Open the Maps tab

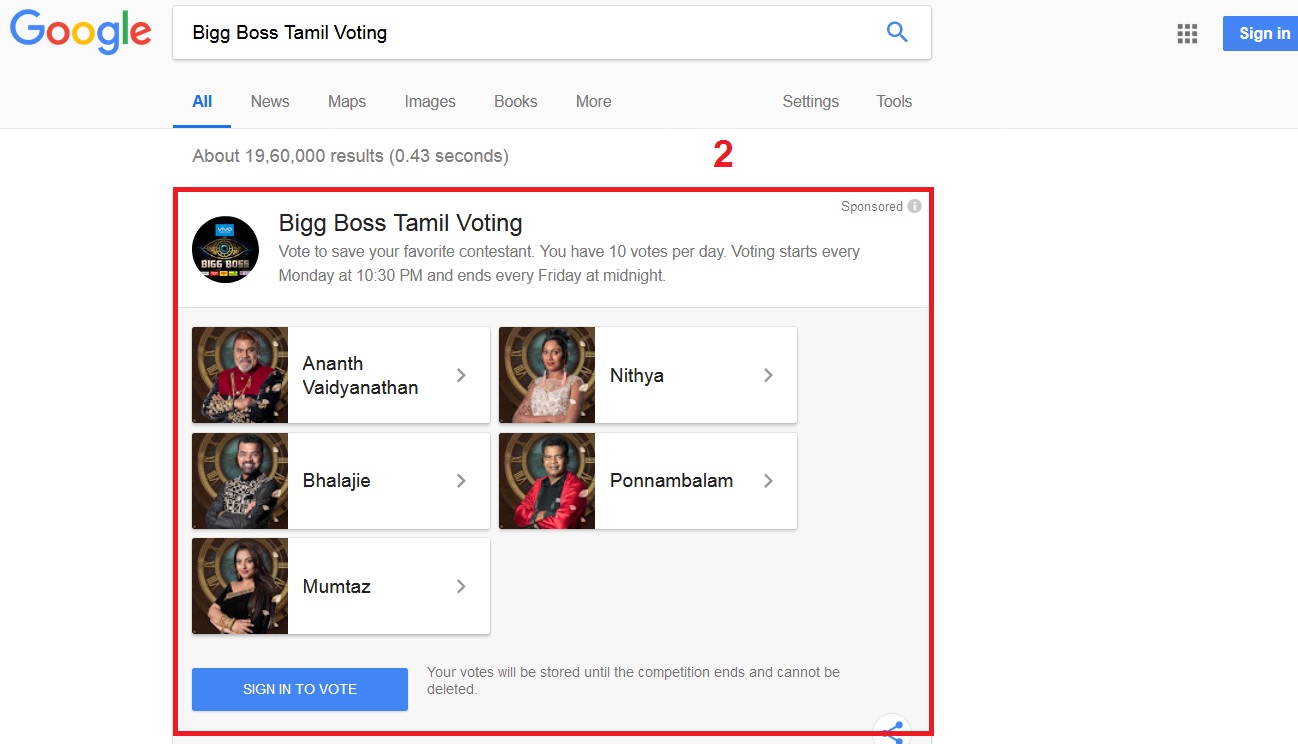click(x=347, y=101)
